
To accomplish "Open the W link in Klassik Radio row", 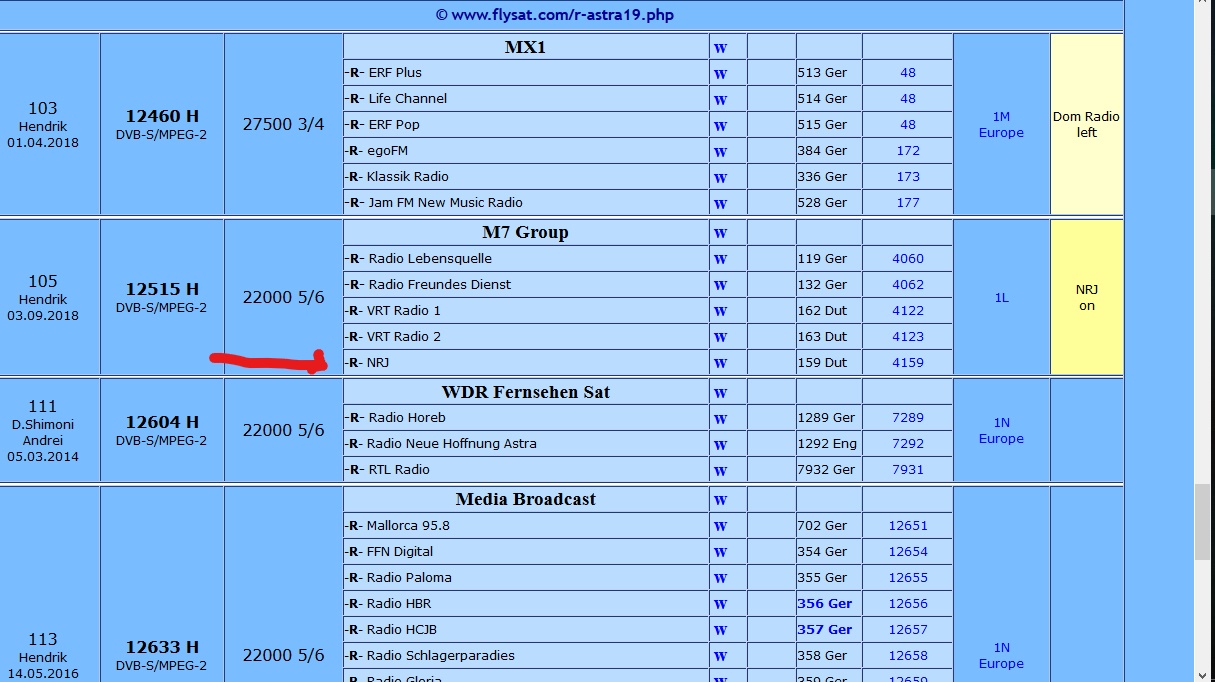I will coord(720,177).
